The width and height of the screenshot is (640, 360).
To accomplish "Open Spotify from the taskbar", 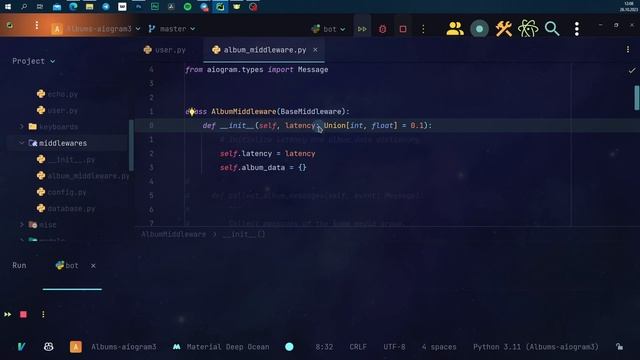I will pyautogui.click(x=187, y=7).
